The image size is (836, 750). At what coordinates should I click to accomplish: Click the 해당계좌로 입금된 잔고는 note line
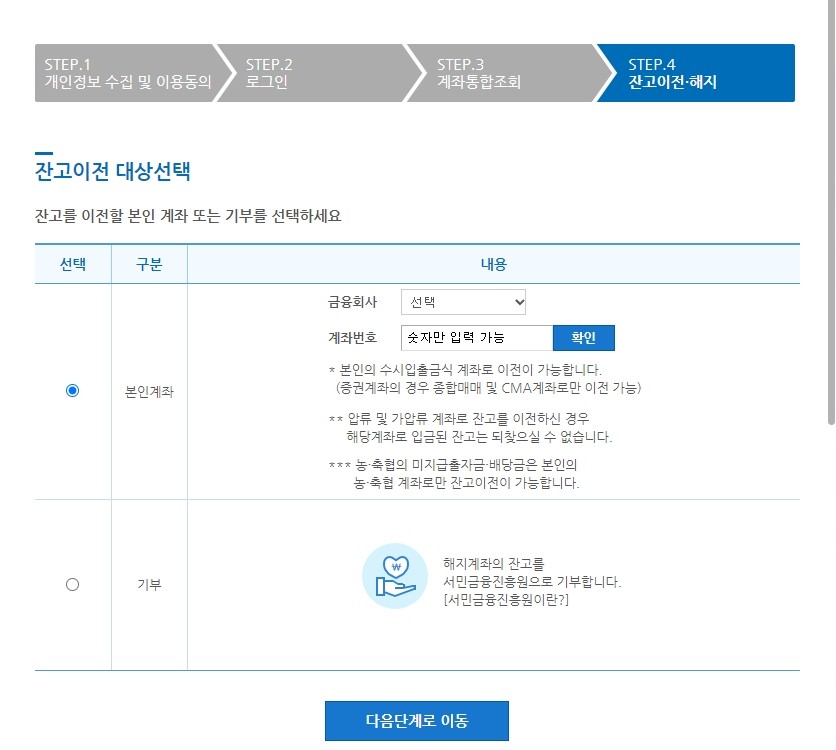[x=479, y=437]
